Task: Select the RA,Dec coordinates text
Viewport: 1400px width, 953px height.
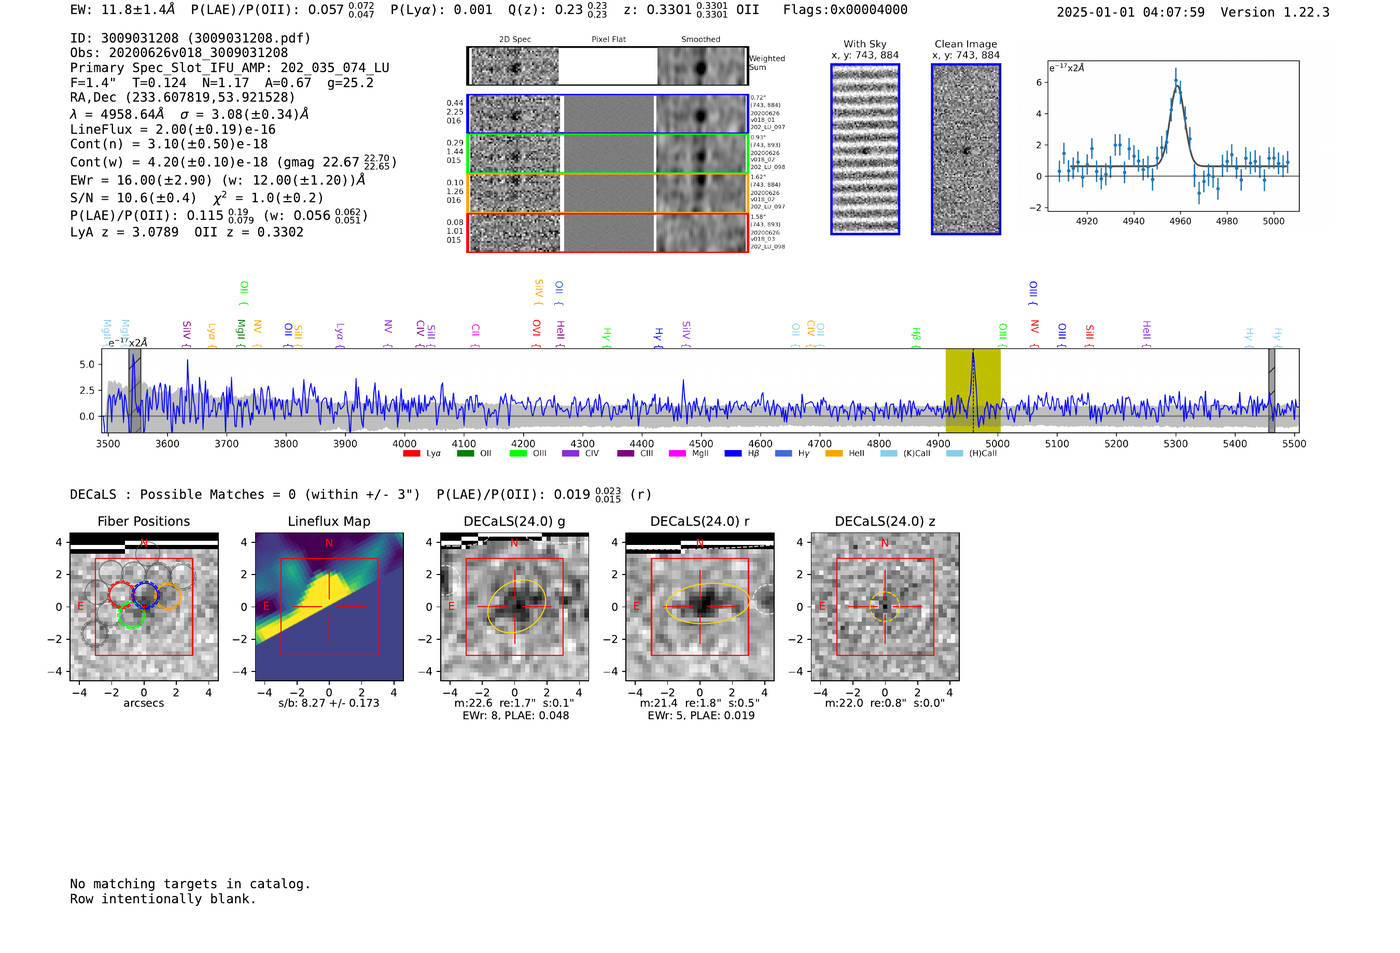Action: click(x=183, y=97)
